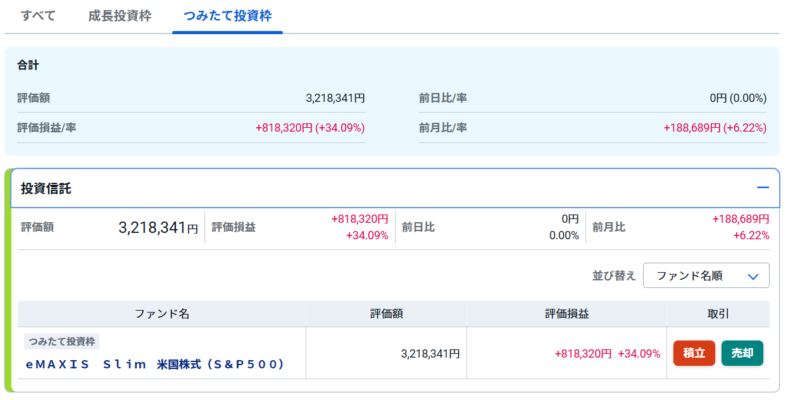
Task: Click the 前月比/率 value +188,689円 (+6.22%) in 合計
Action: tap(714, 128)
